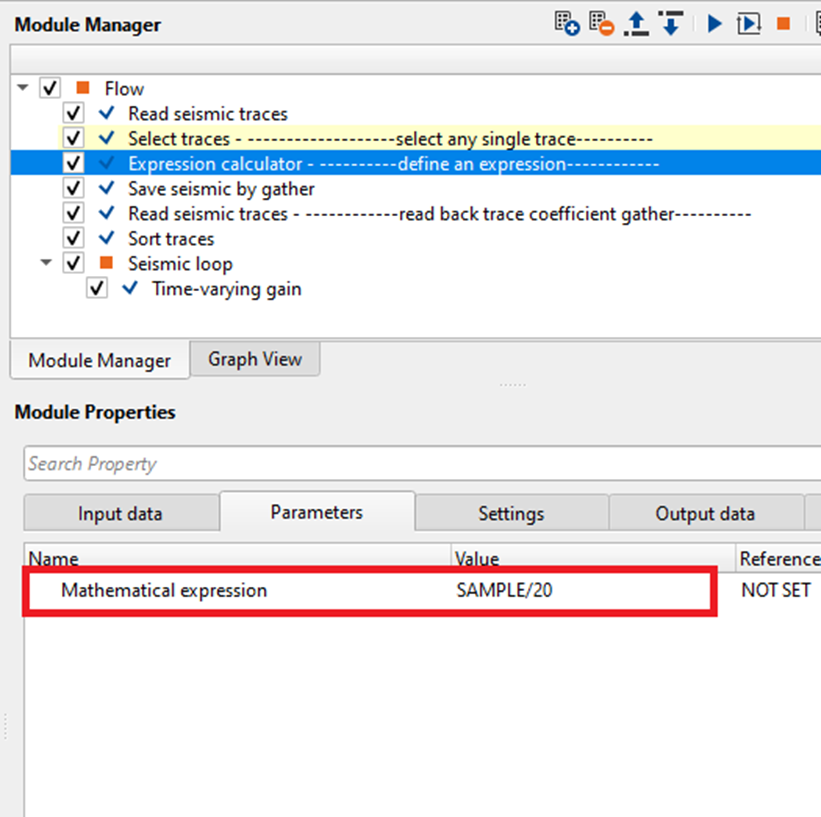Screen dimensions: 821x817
Task: Stop flow execution with orange square
Action: [x=784, y=24]
